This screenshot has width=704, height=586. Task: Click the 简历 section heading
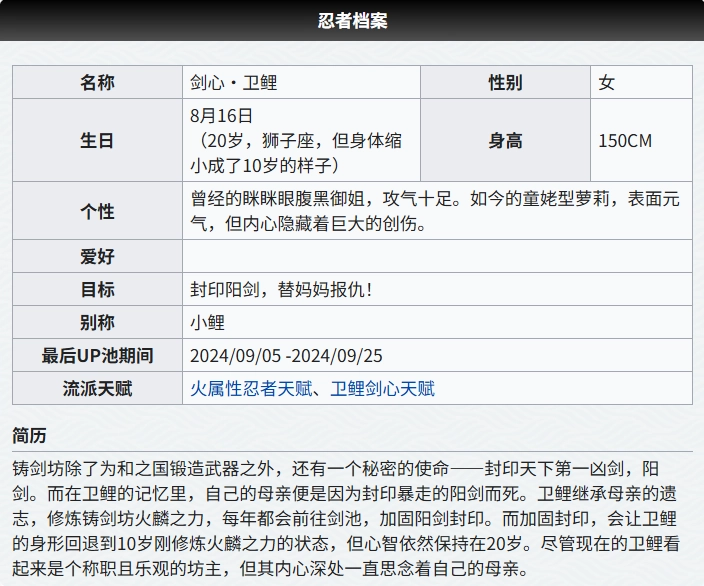pyautogui.click(x=29, y=435)
